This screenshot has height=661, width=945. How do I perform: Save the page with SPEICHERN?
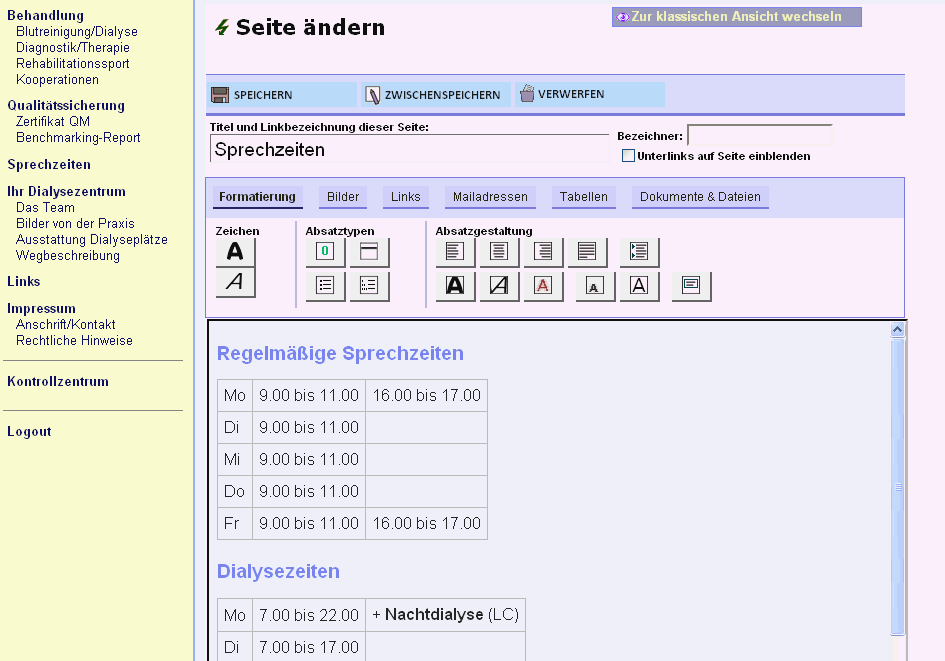(x=281, y=95)
